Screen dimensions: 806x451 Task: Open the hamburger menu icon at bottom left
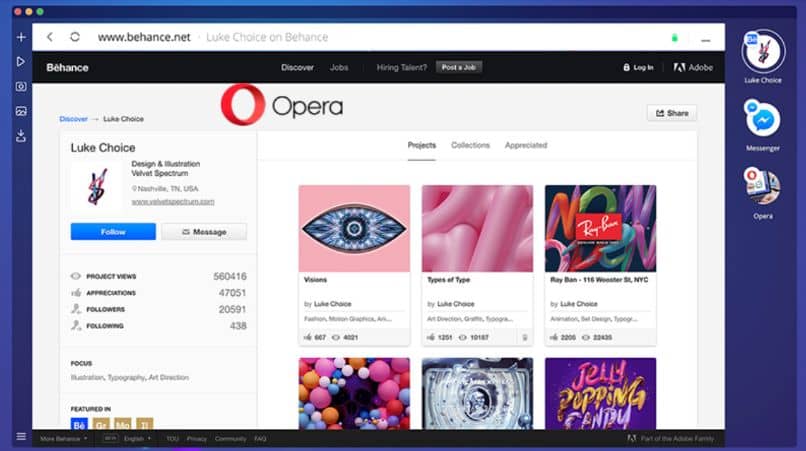[21, 437]
